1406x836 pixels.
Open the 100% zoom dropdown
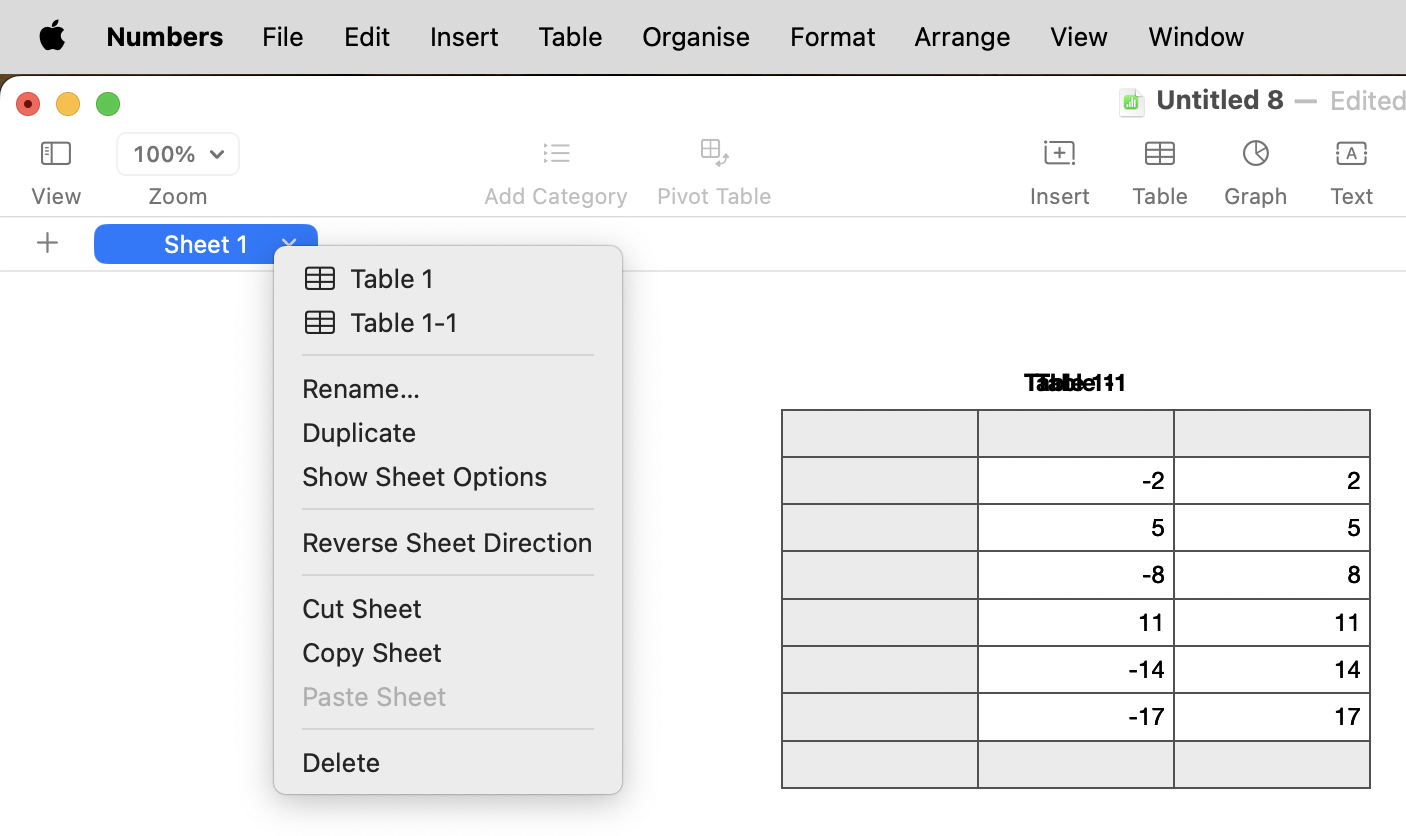pos(178,154)
